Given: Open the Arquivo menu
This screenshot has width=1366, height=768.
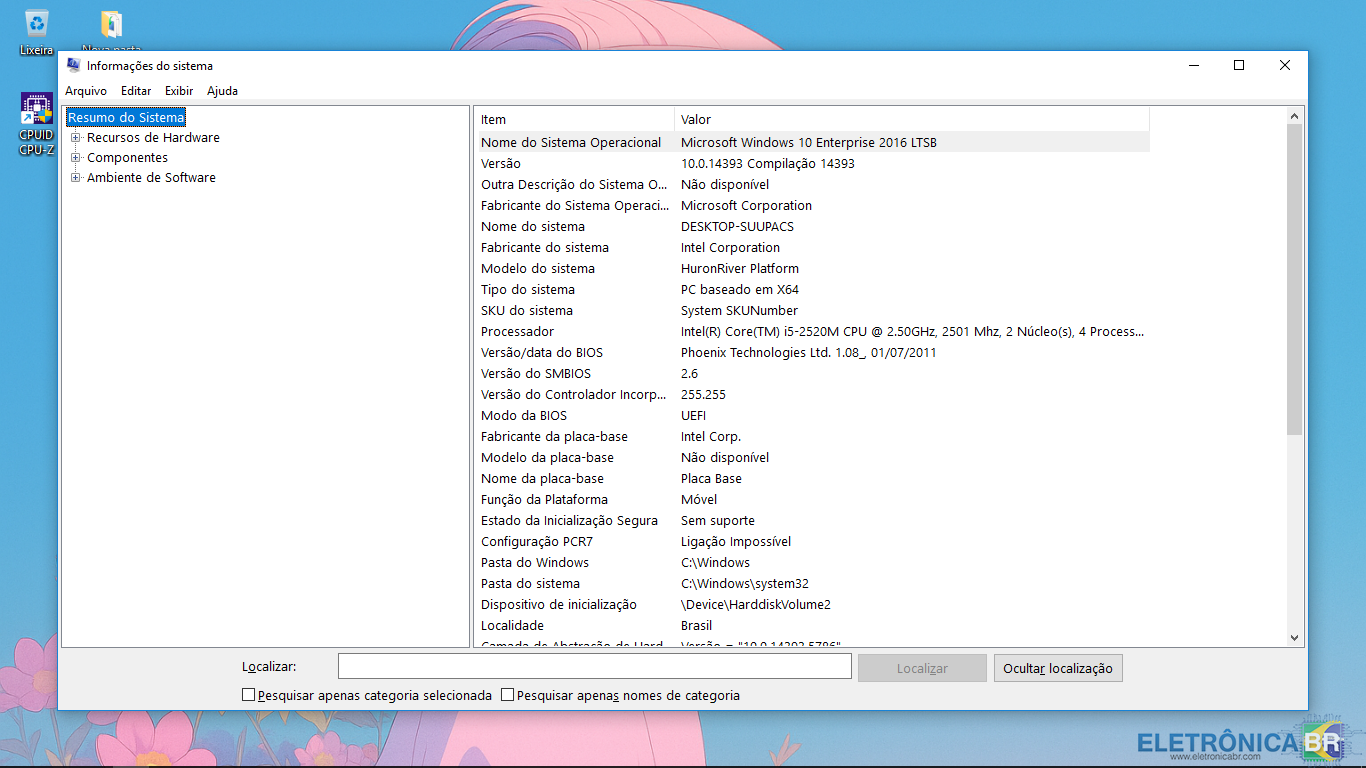Looking at the screenshot, I should 86,91.
